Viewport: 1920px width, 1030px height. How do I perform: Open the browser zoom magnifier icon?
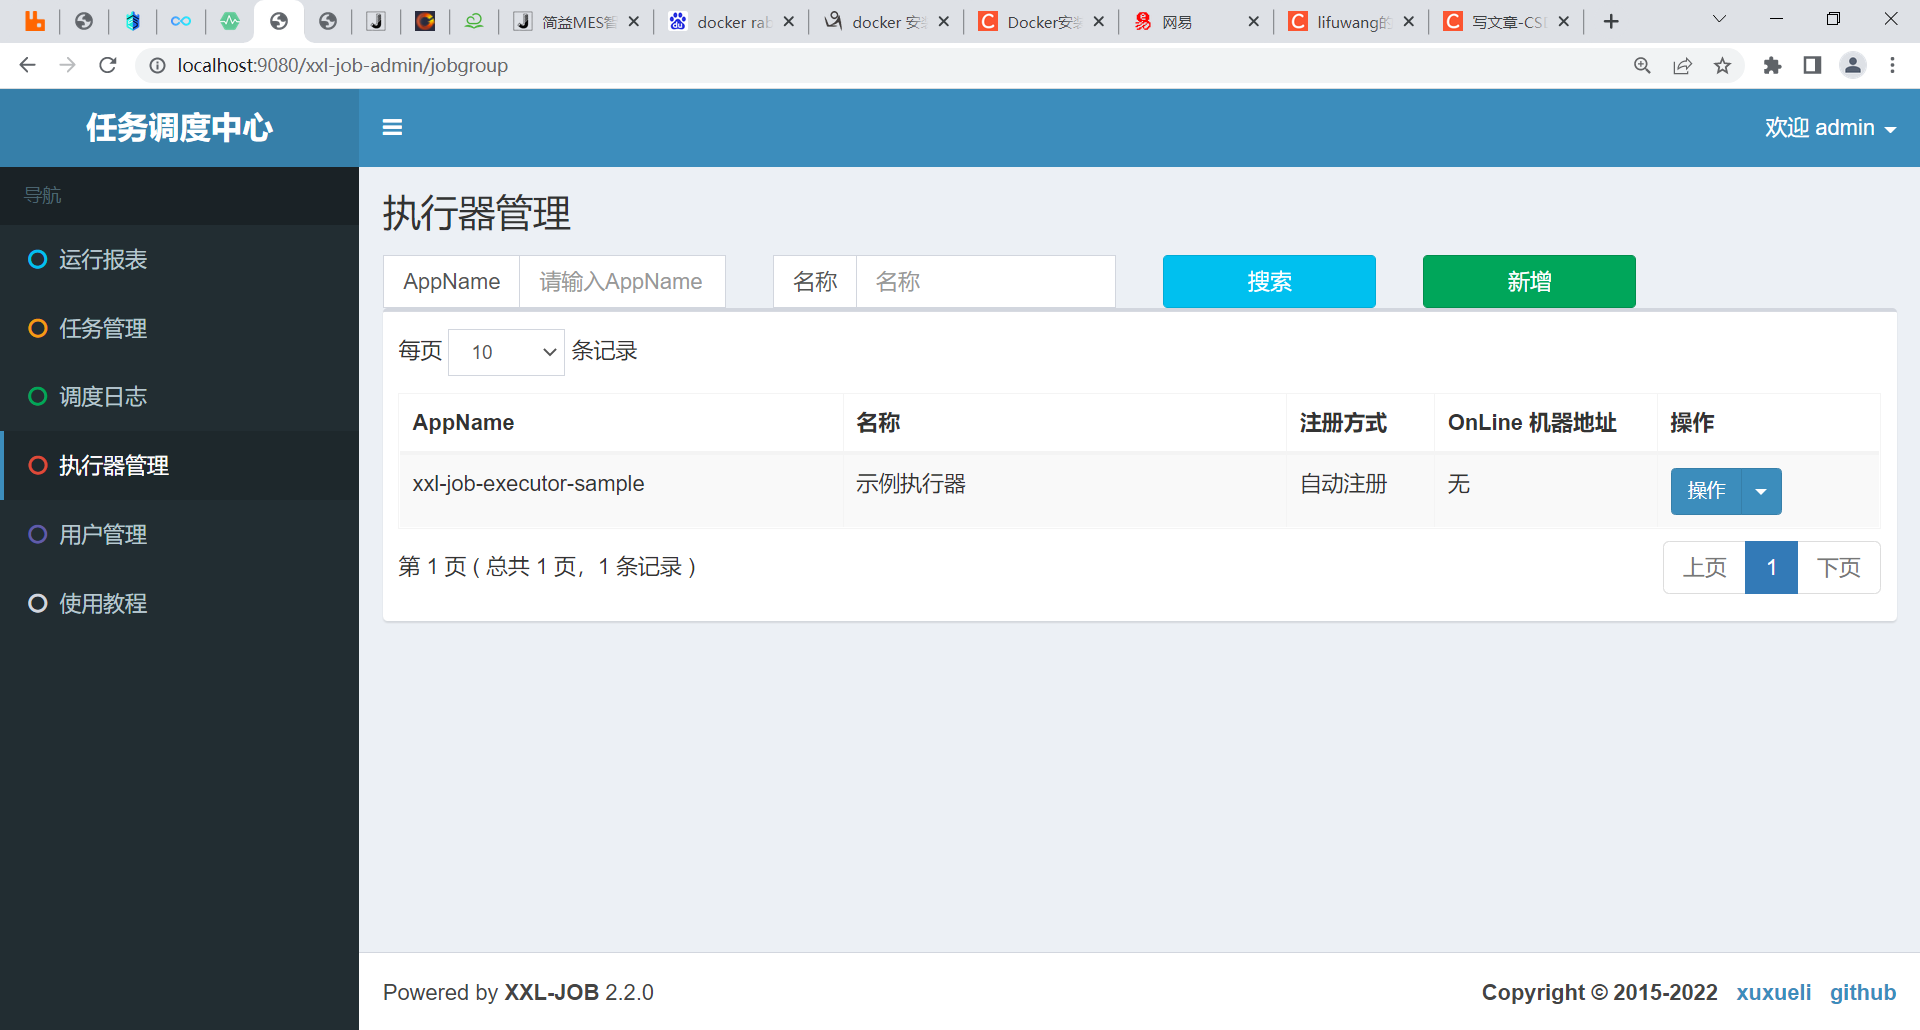coord(1642,65)
